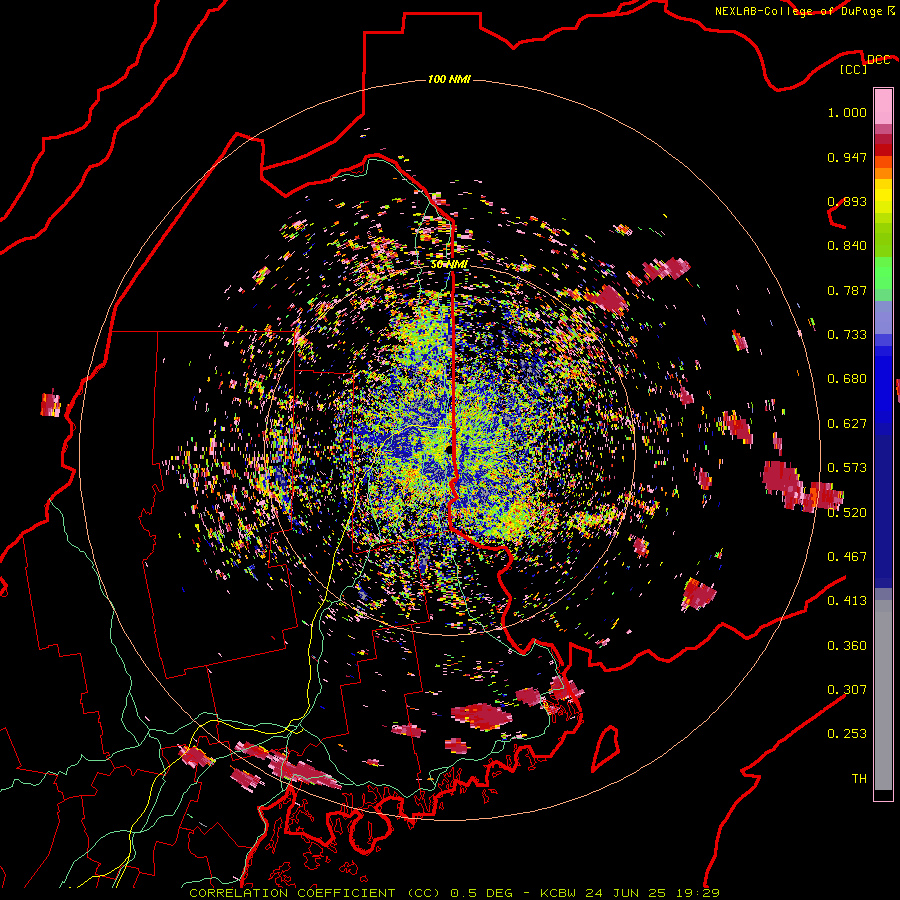Click the 0.947 scale value
Viewport: 900px width, 900px height.
coord(847,157)
